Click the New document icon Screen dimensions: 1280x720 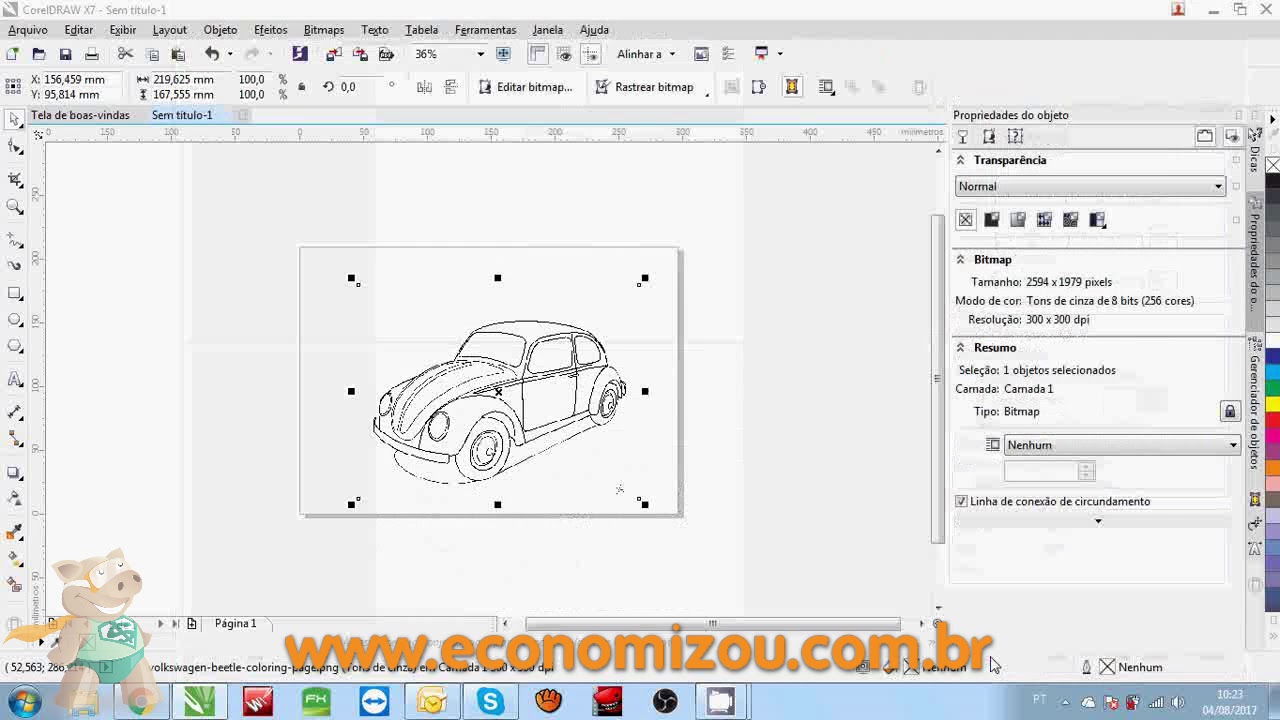tap(12, 54)
